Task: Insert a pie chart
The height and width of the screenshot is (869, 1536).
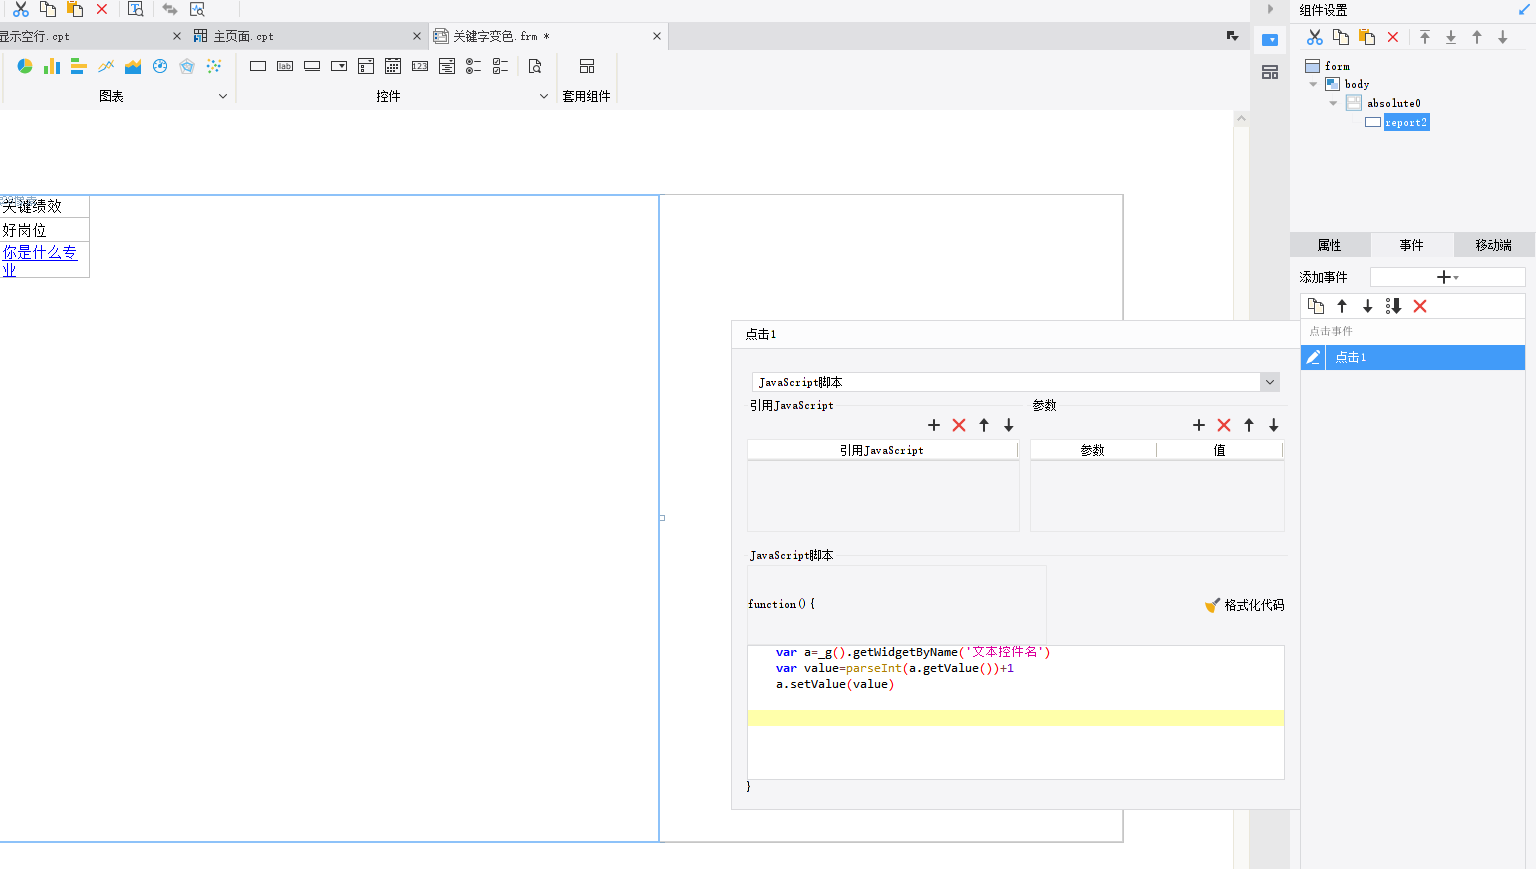Action: pos(25,66)
